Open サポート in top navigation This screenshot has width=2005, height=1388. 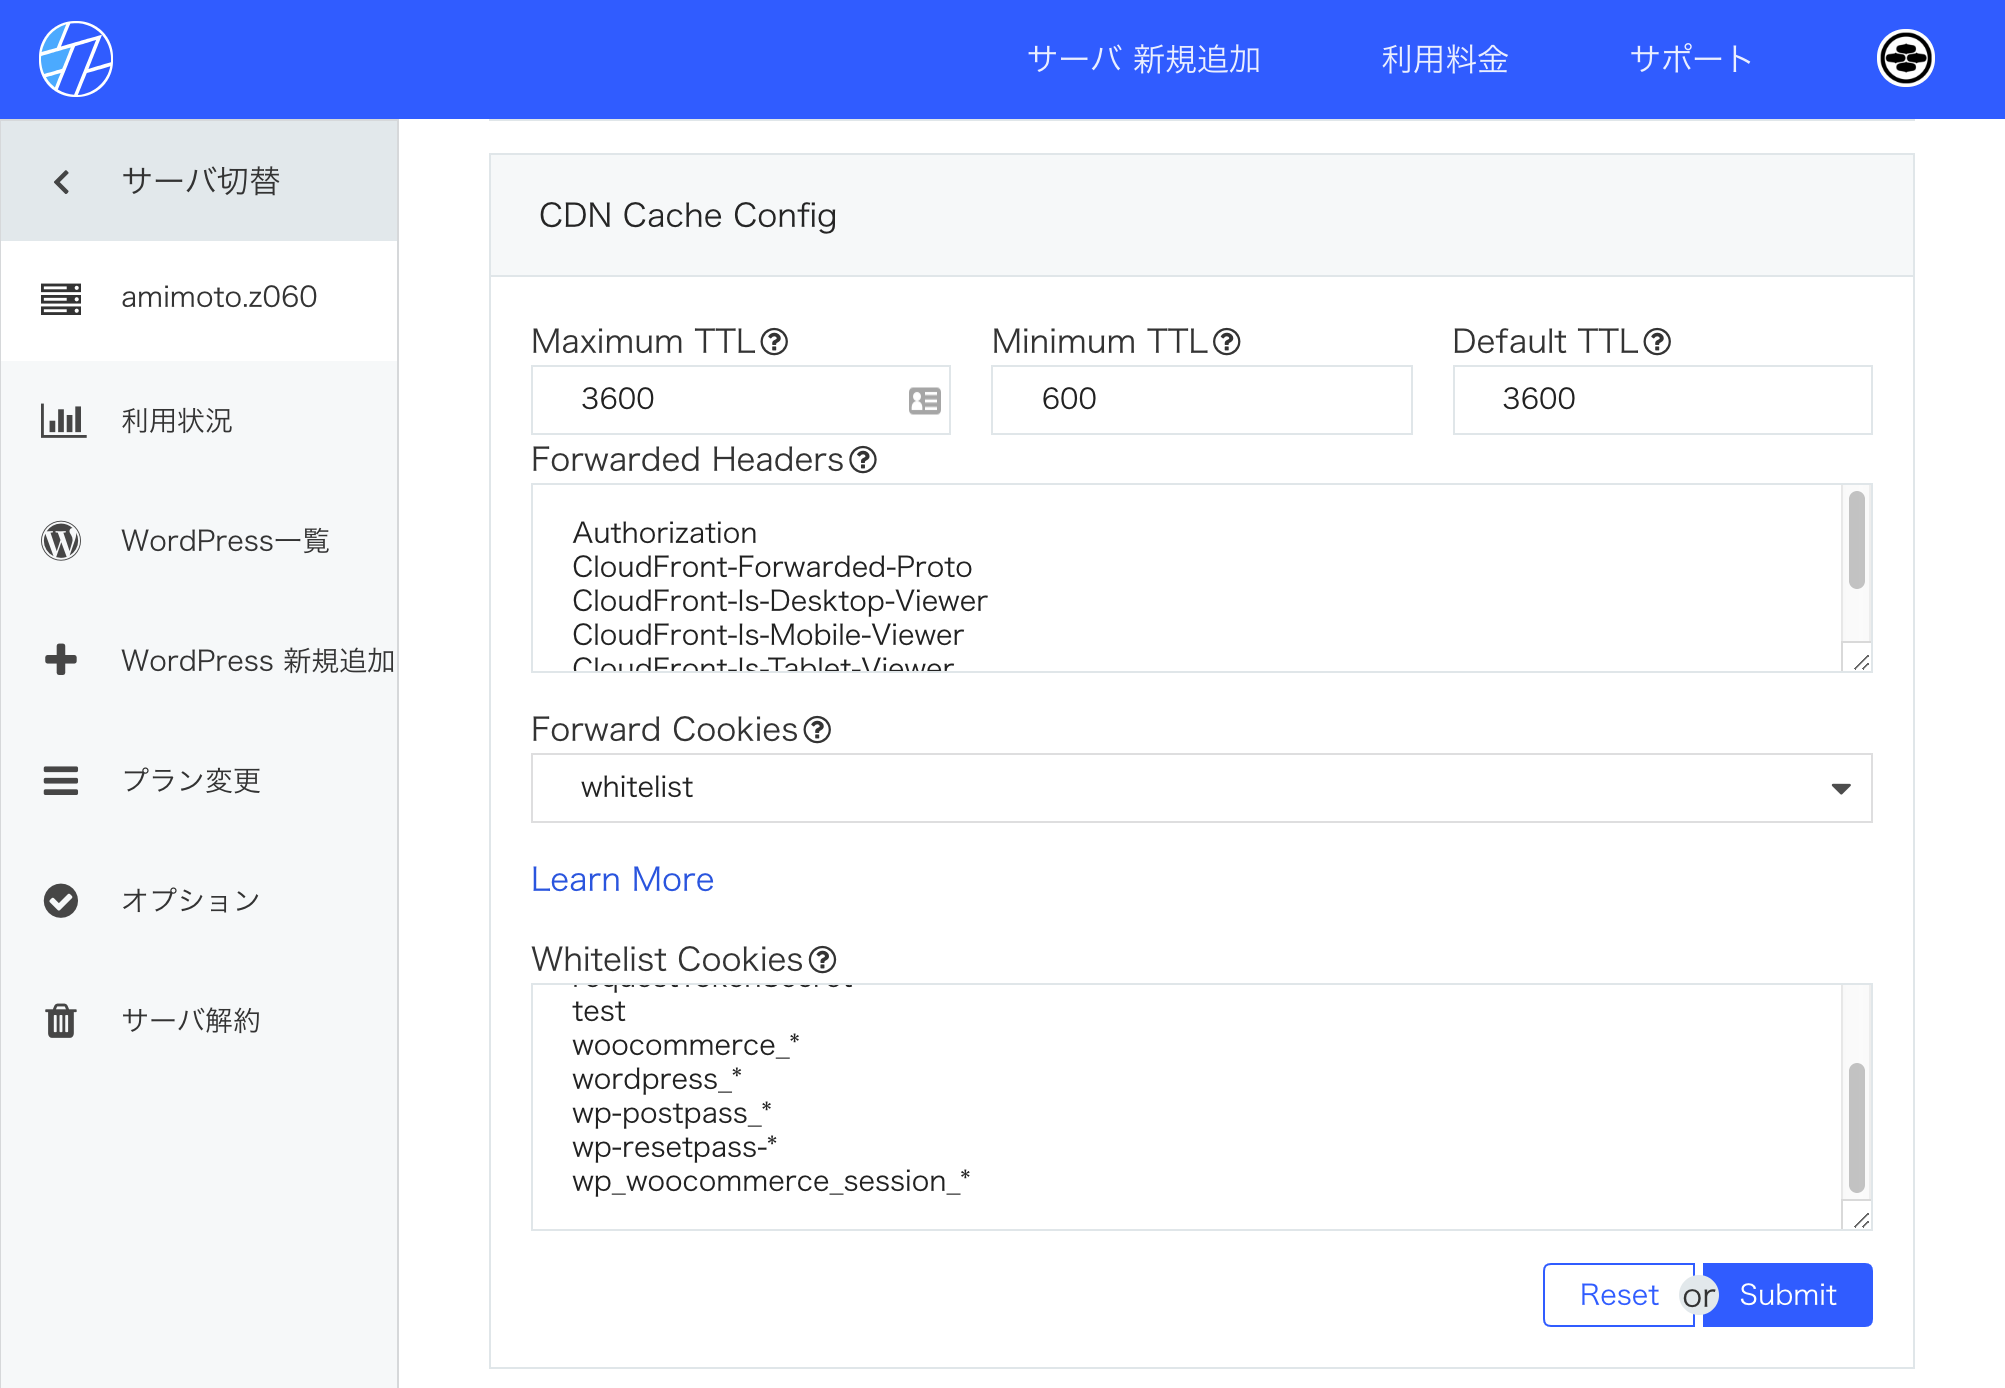1691,59
